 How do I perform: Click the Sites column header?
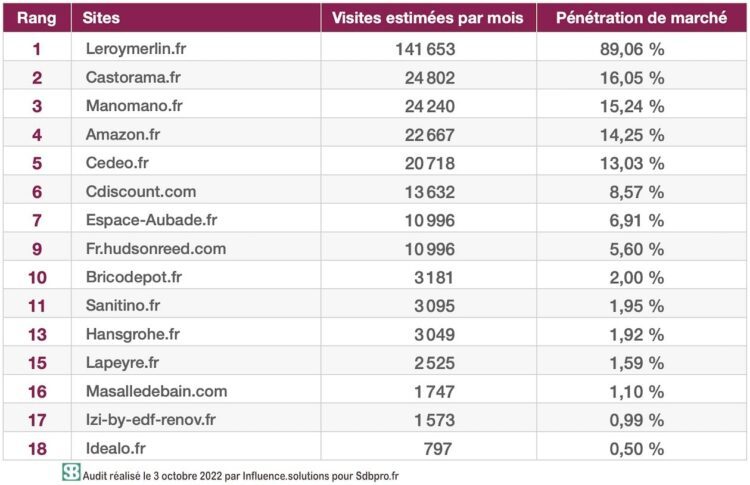103,18
